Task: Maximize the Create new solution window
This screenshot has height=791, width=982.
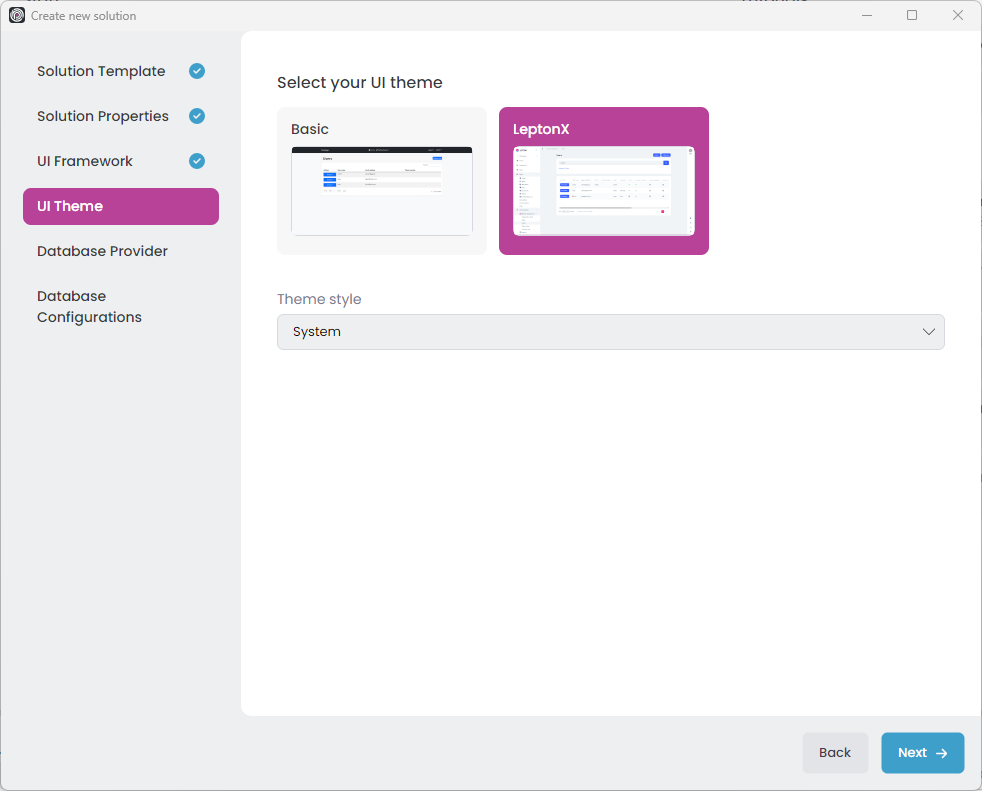Action: pos(912,16)
